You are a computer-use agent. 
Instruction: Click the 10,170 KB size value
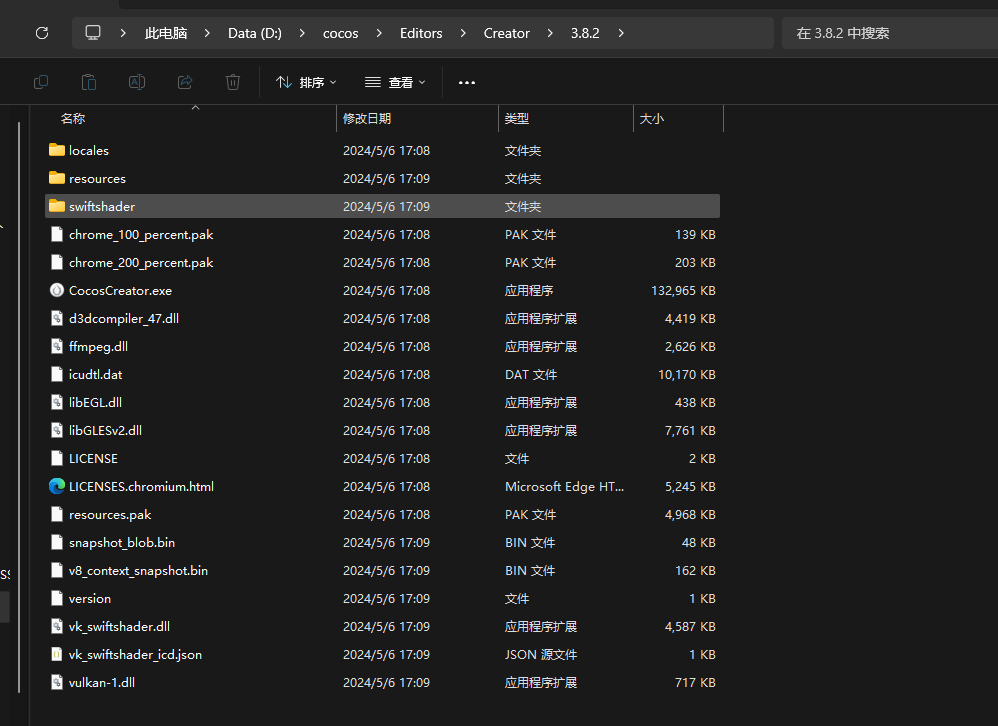(687, 374)
